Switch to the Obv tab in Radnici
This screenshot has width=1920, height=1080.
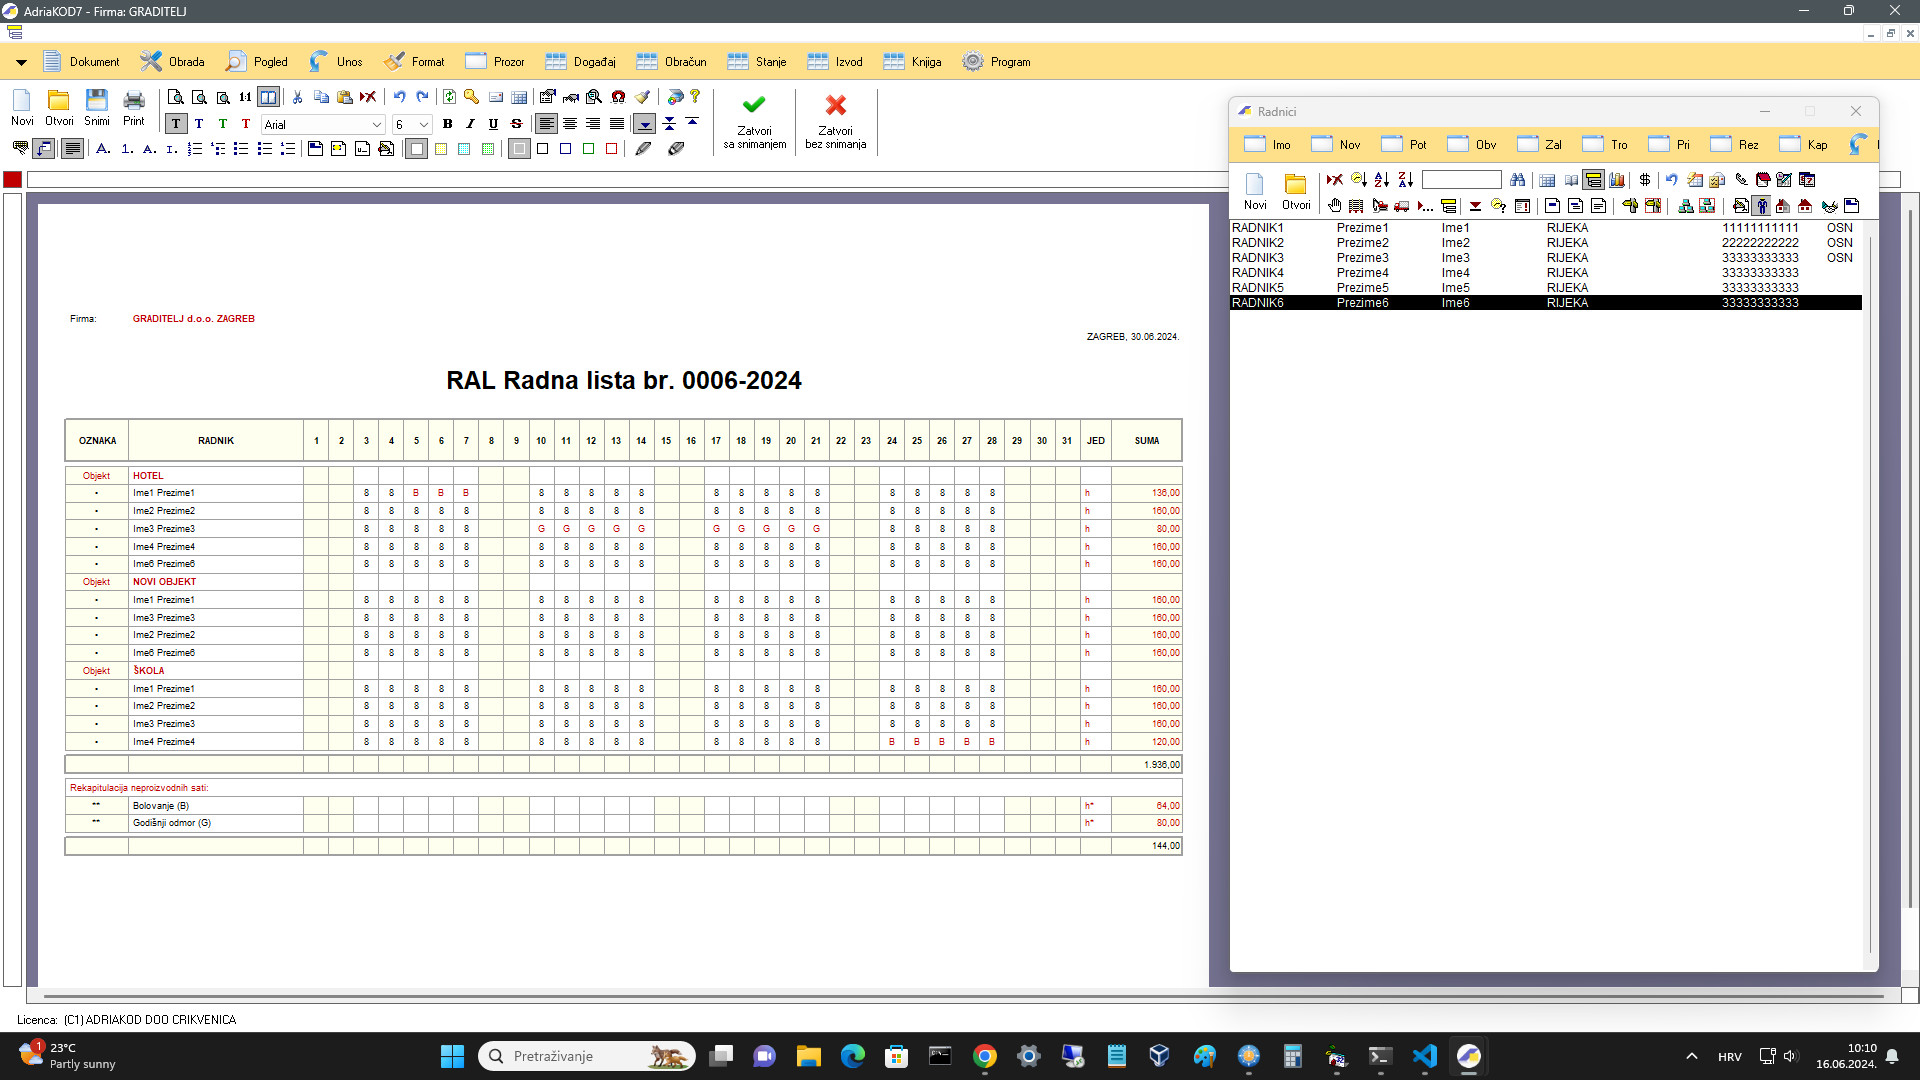(1472, 144)
